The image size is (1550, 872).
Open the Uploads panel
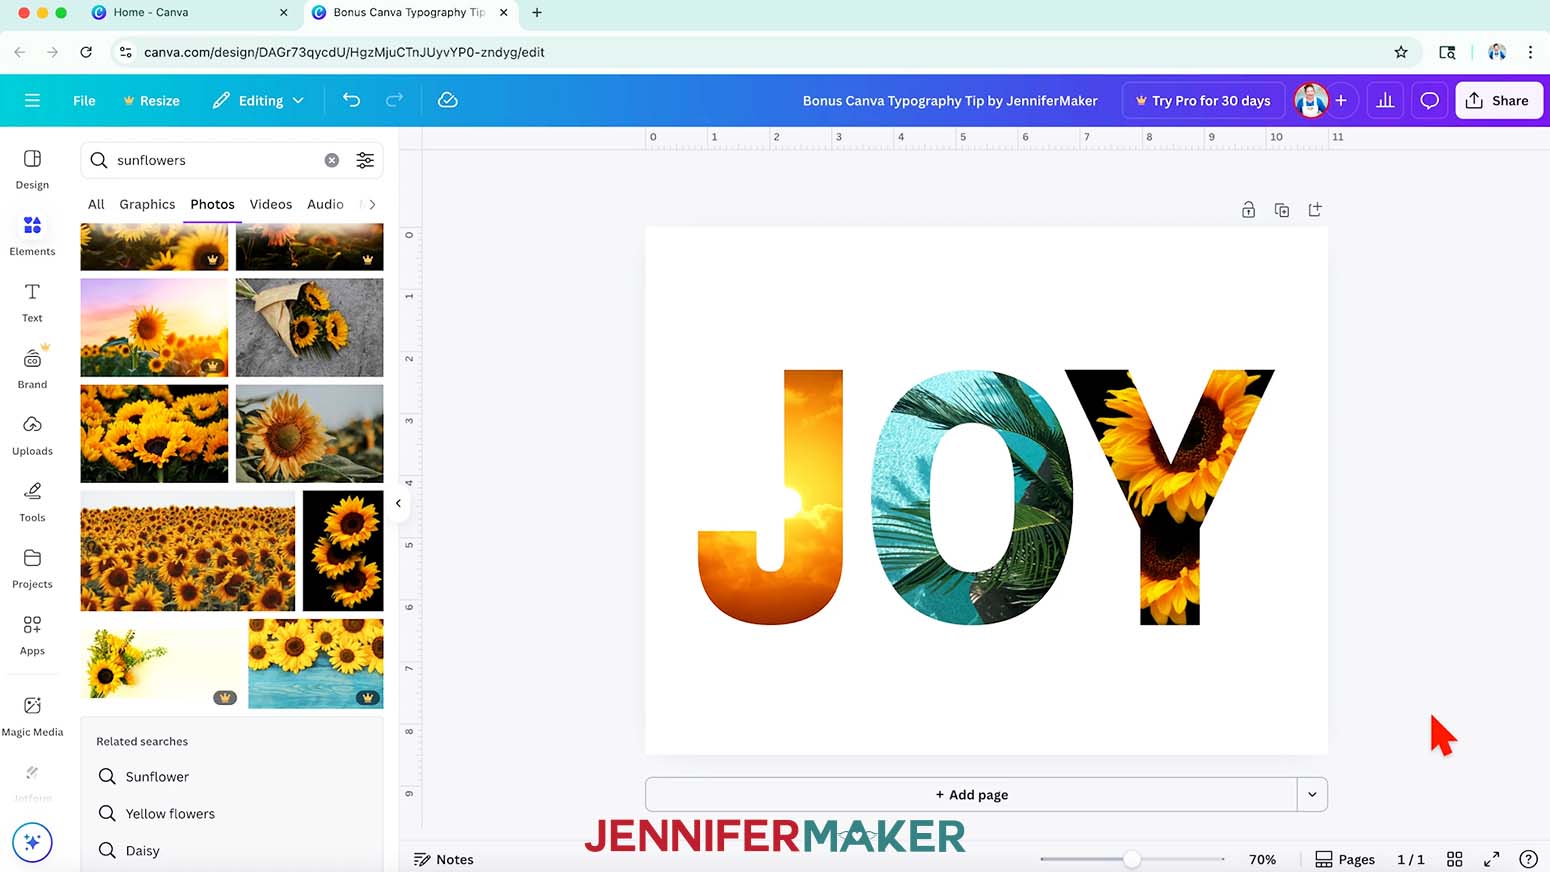(x=32, y=436)
